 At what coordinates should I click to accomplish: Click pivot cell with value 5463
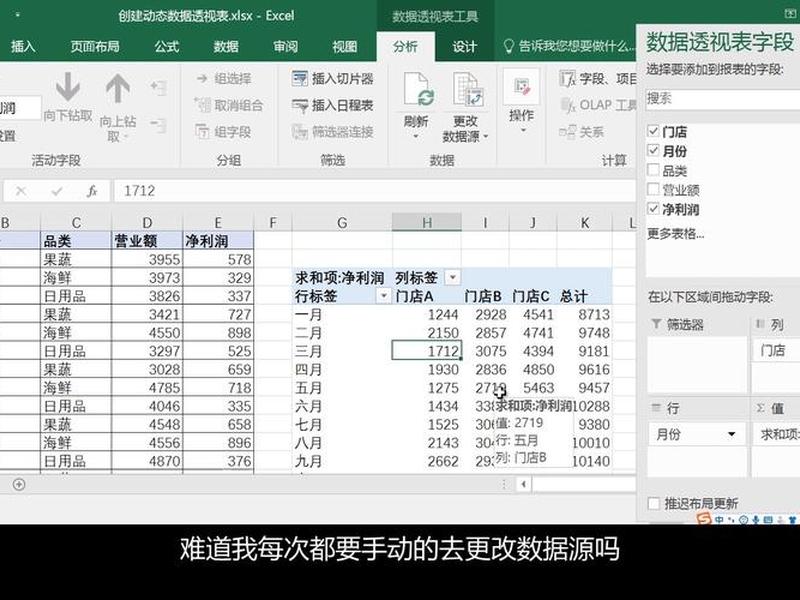tap(533, 388)
